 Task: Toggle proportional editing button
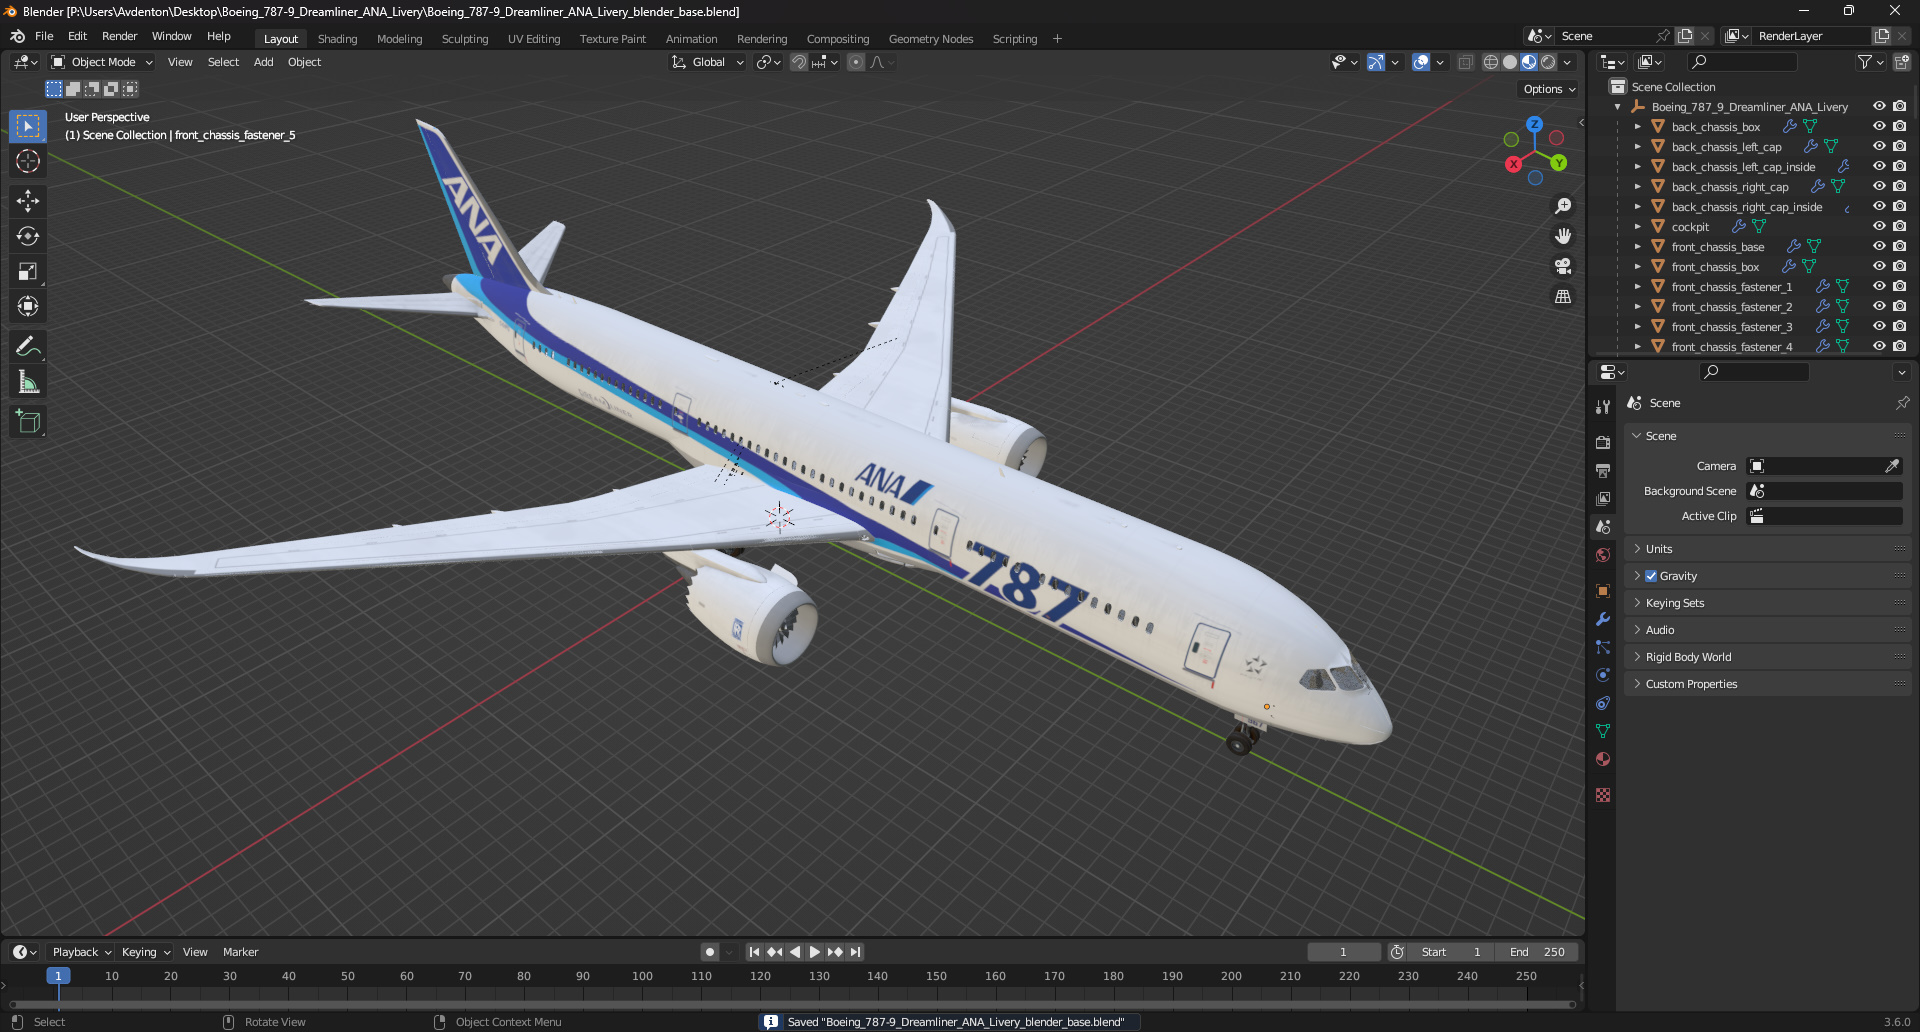point(856,62)
